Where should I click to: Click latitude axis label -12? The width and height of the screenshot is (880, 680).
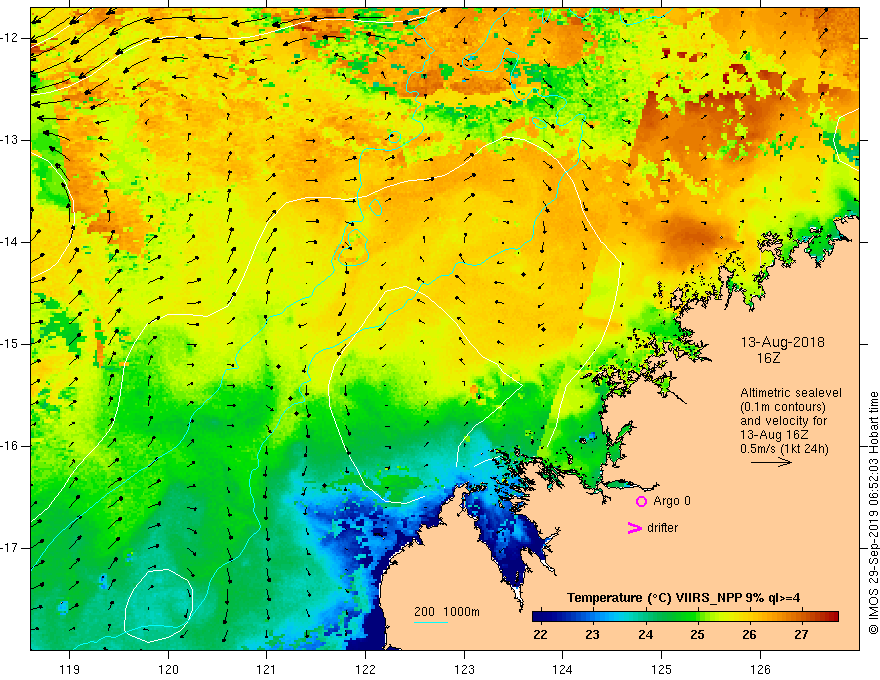(x=10, y=38)
